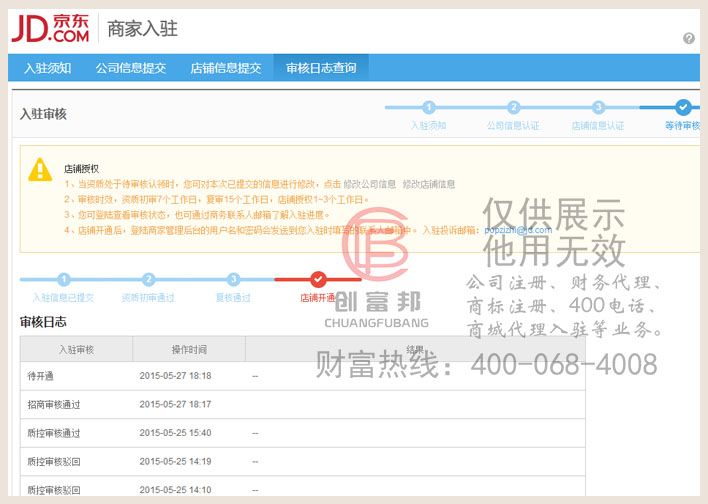708x504 pixels.
Task: Click the timestamp 2015-05-25 14:10
Action: point(175,490)
